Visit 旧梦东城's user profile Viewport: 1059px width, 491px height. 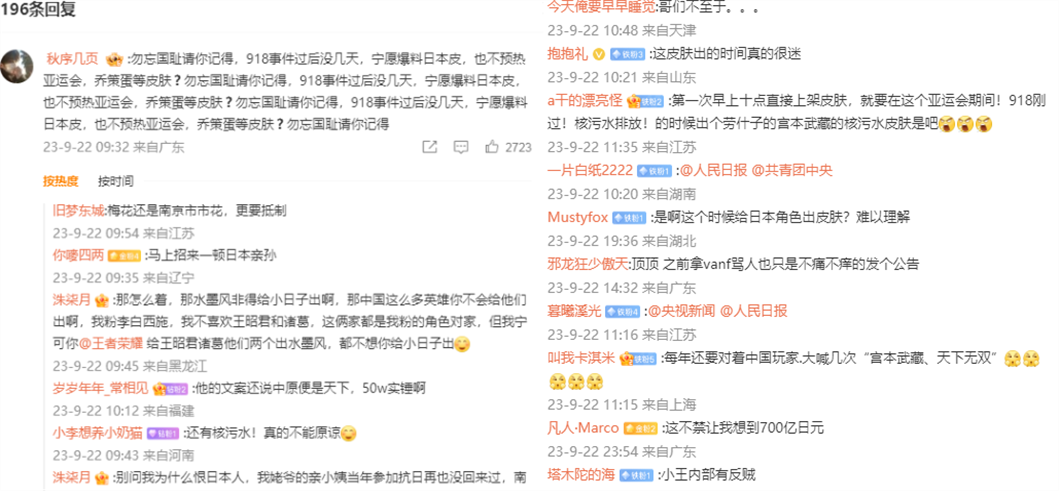click(x=79, y=209)
